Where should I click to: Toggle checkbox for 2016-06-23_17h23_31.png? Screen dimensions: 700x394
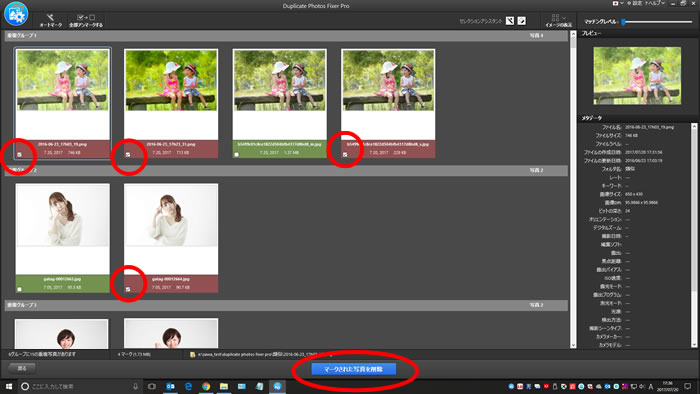point(128,155)
